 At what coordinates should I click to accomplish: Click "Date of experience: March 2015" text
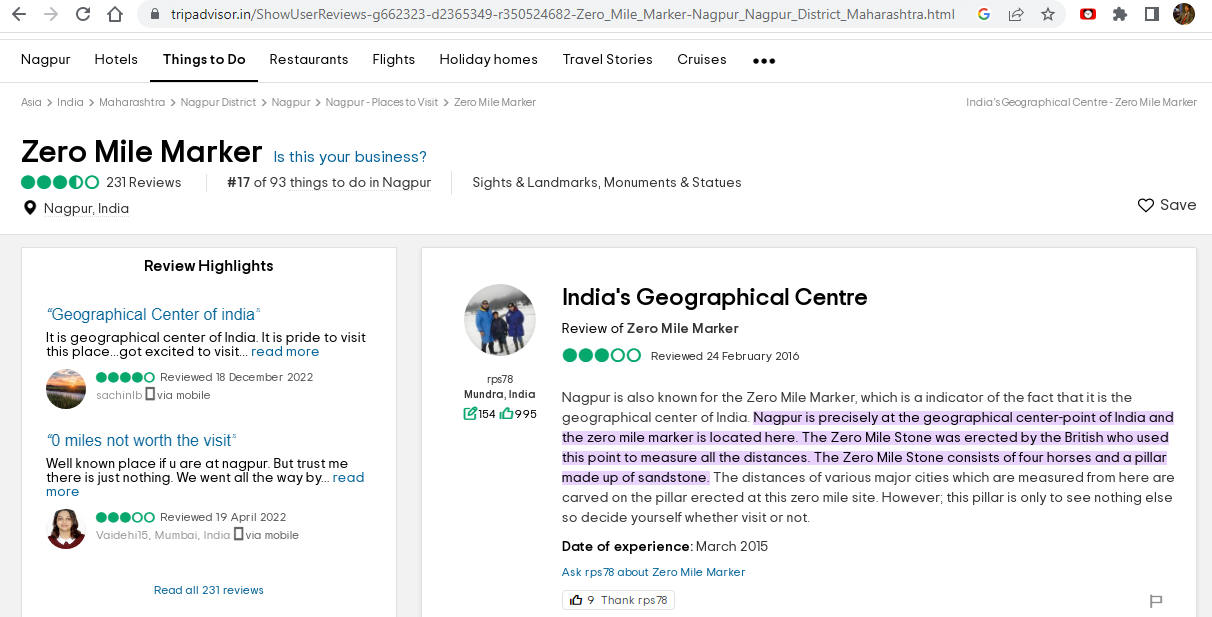[x=665, y=546]
